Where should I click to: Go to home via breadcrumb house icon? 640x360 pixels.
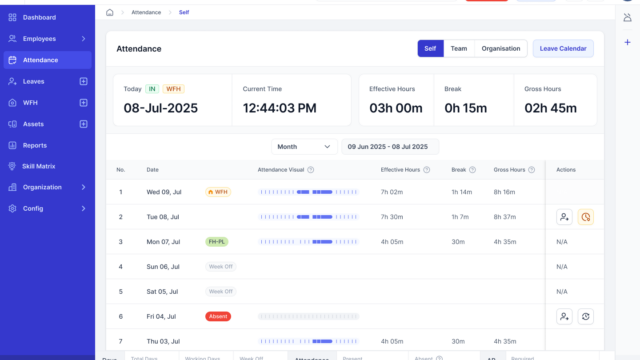click(x=109, y=12)
